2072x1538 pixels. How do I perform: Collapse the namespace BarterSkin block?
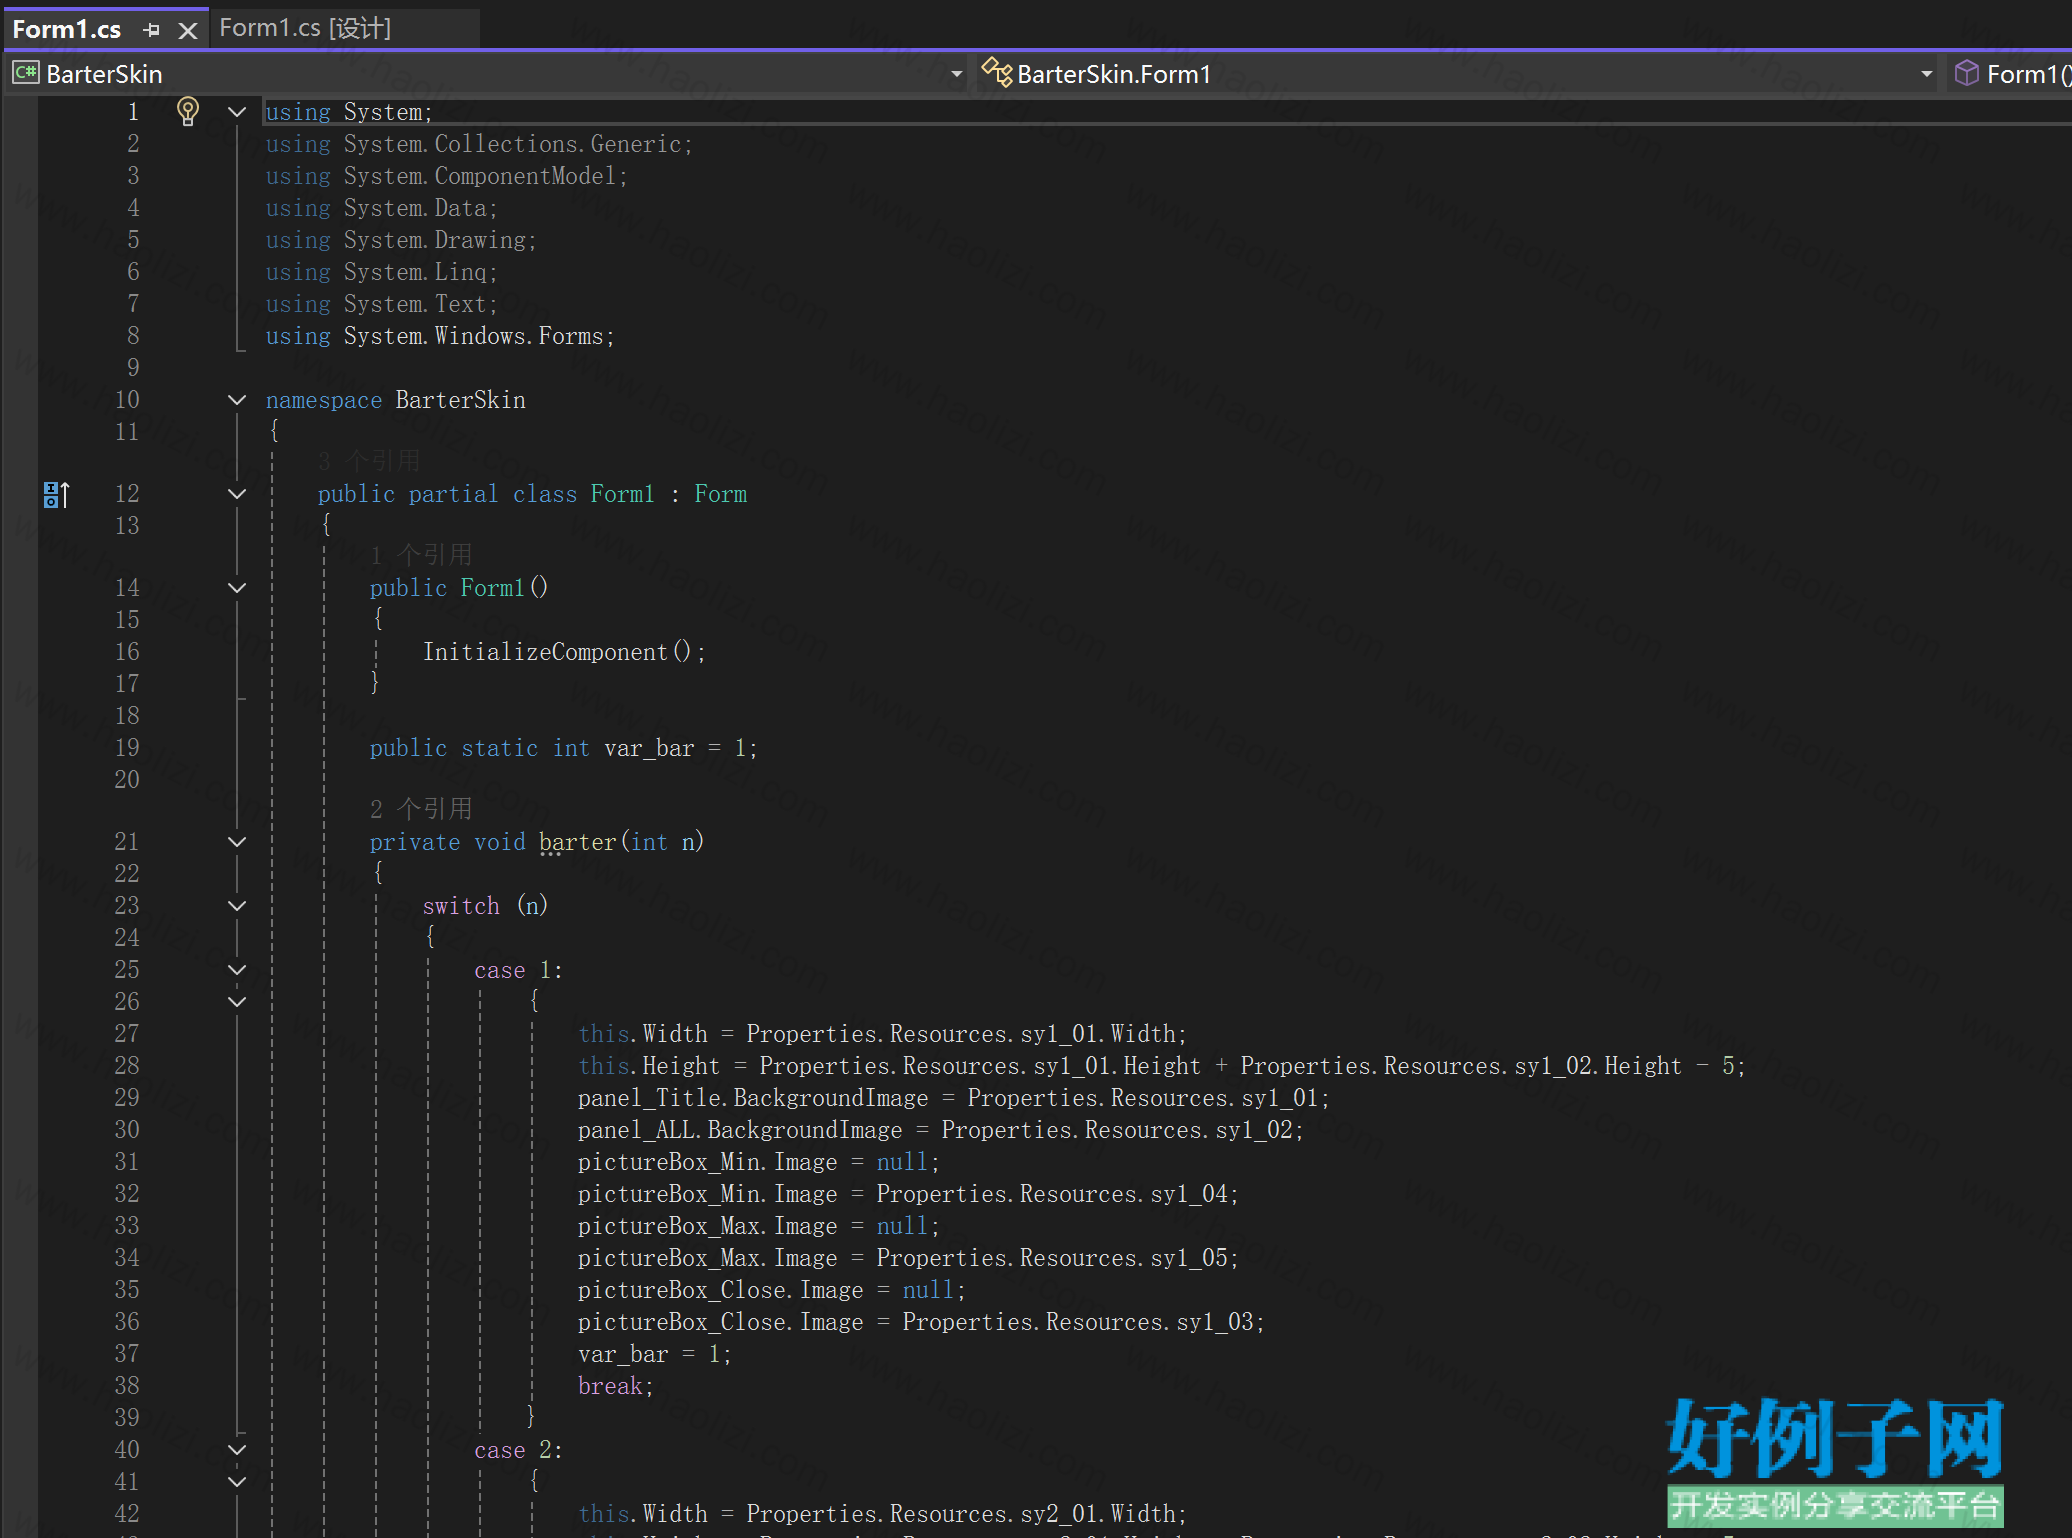click(237, 400)
